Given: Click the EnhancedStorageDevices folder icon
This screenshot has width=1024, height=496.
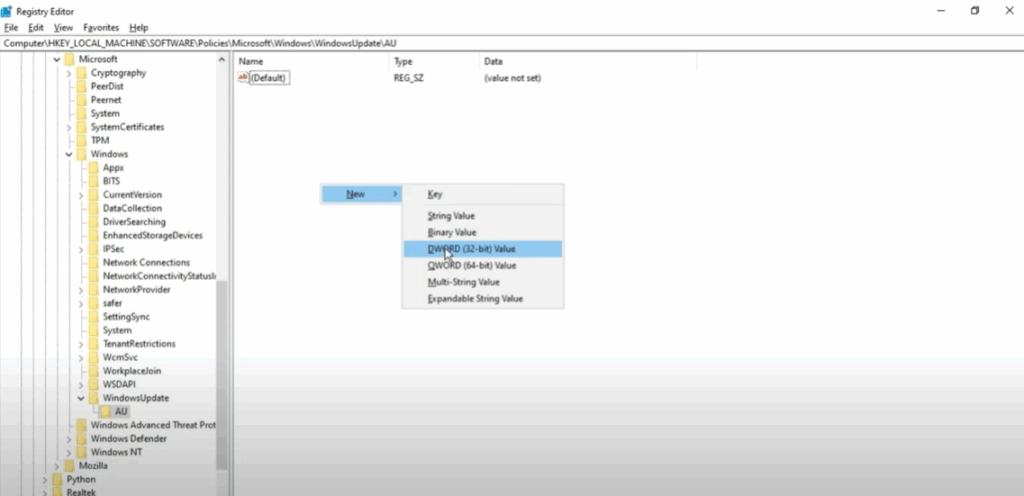Looking at the screenshot, I should 93,235.
